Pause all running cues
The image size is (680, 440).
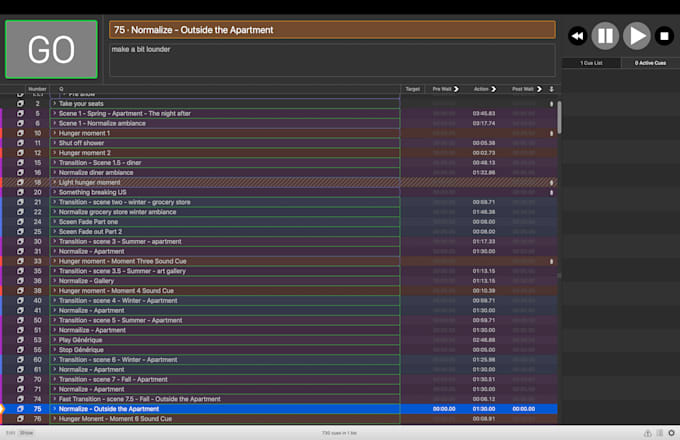[605, 36]
